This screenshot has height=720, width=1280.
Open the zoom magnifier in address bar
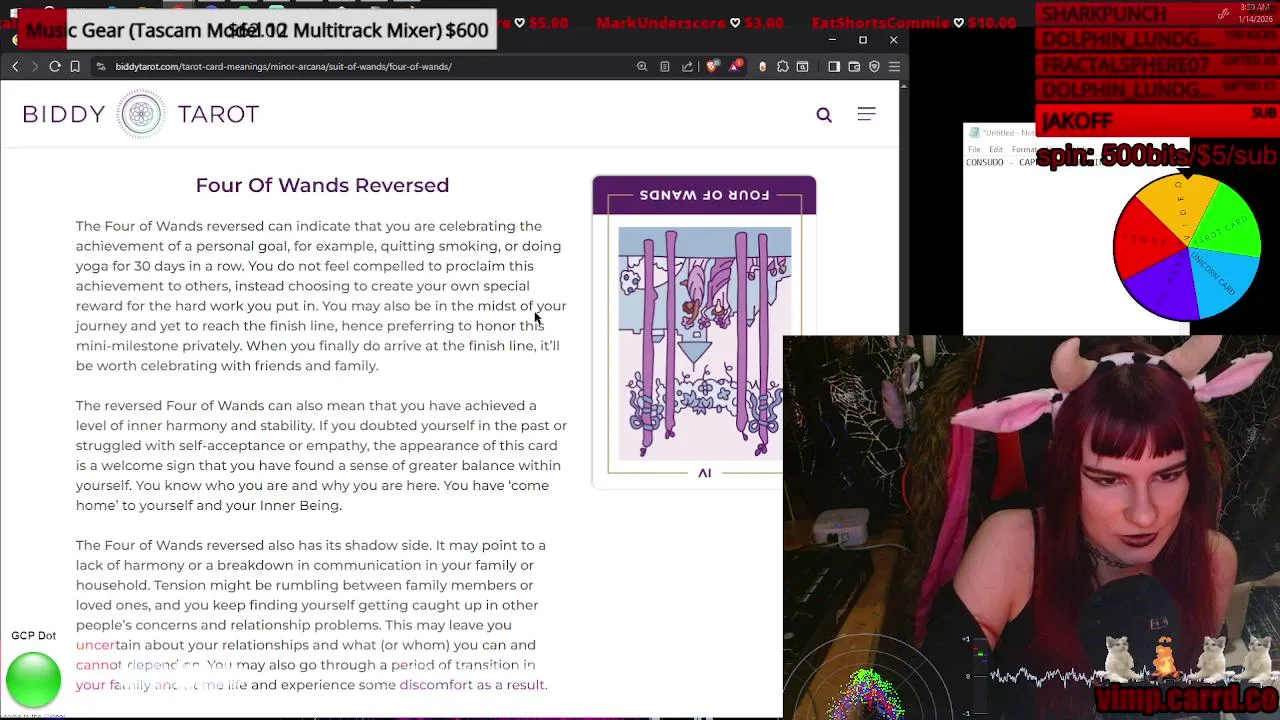(642, 66)
